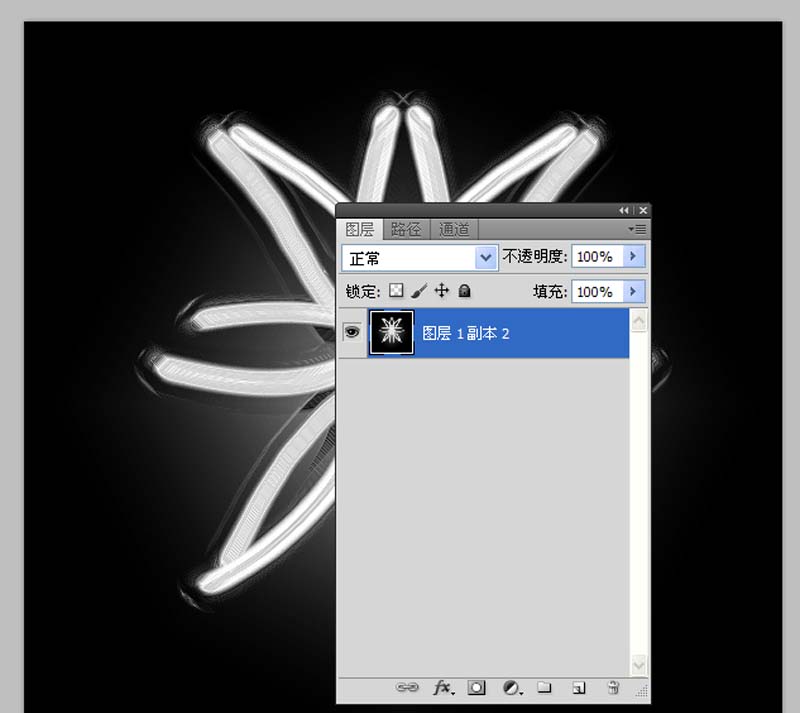Toggle lock transparent pixels icon
Image resolution: width=800 pixels, height=713 pixels.
click(x=396, y=291)
